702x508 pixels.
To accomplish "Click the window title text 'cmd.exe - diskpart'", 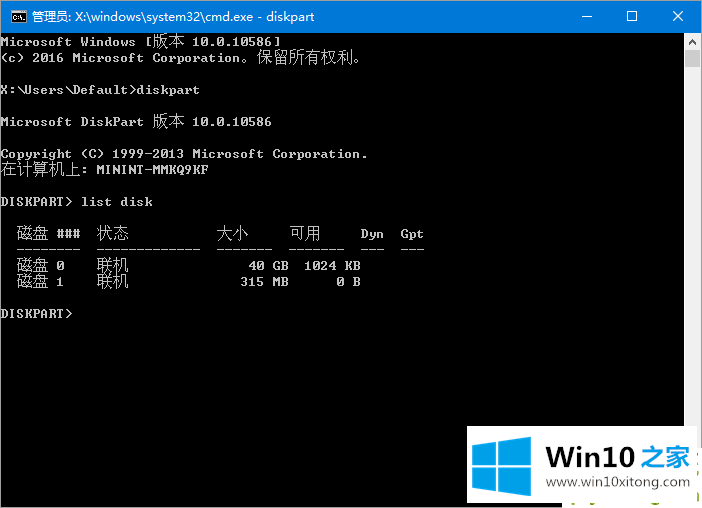I will (x=260, y=17).
